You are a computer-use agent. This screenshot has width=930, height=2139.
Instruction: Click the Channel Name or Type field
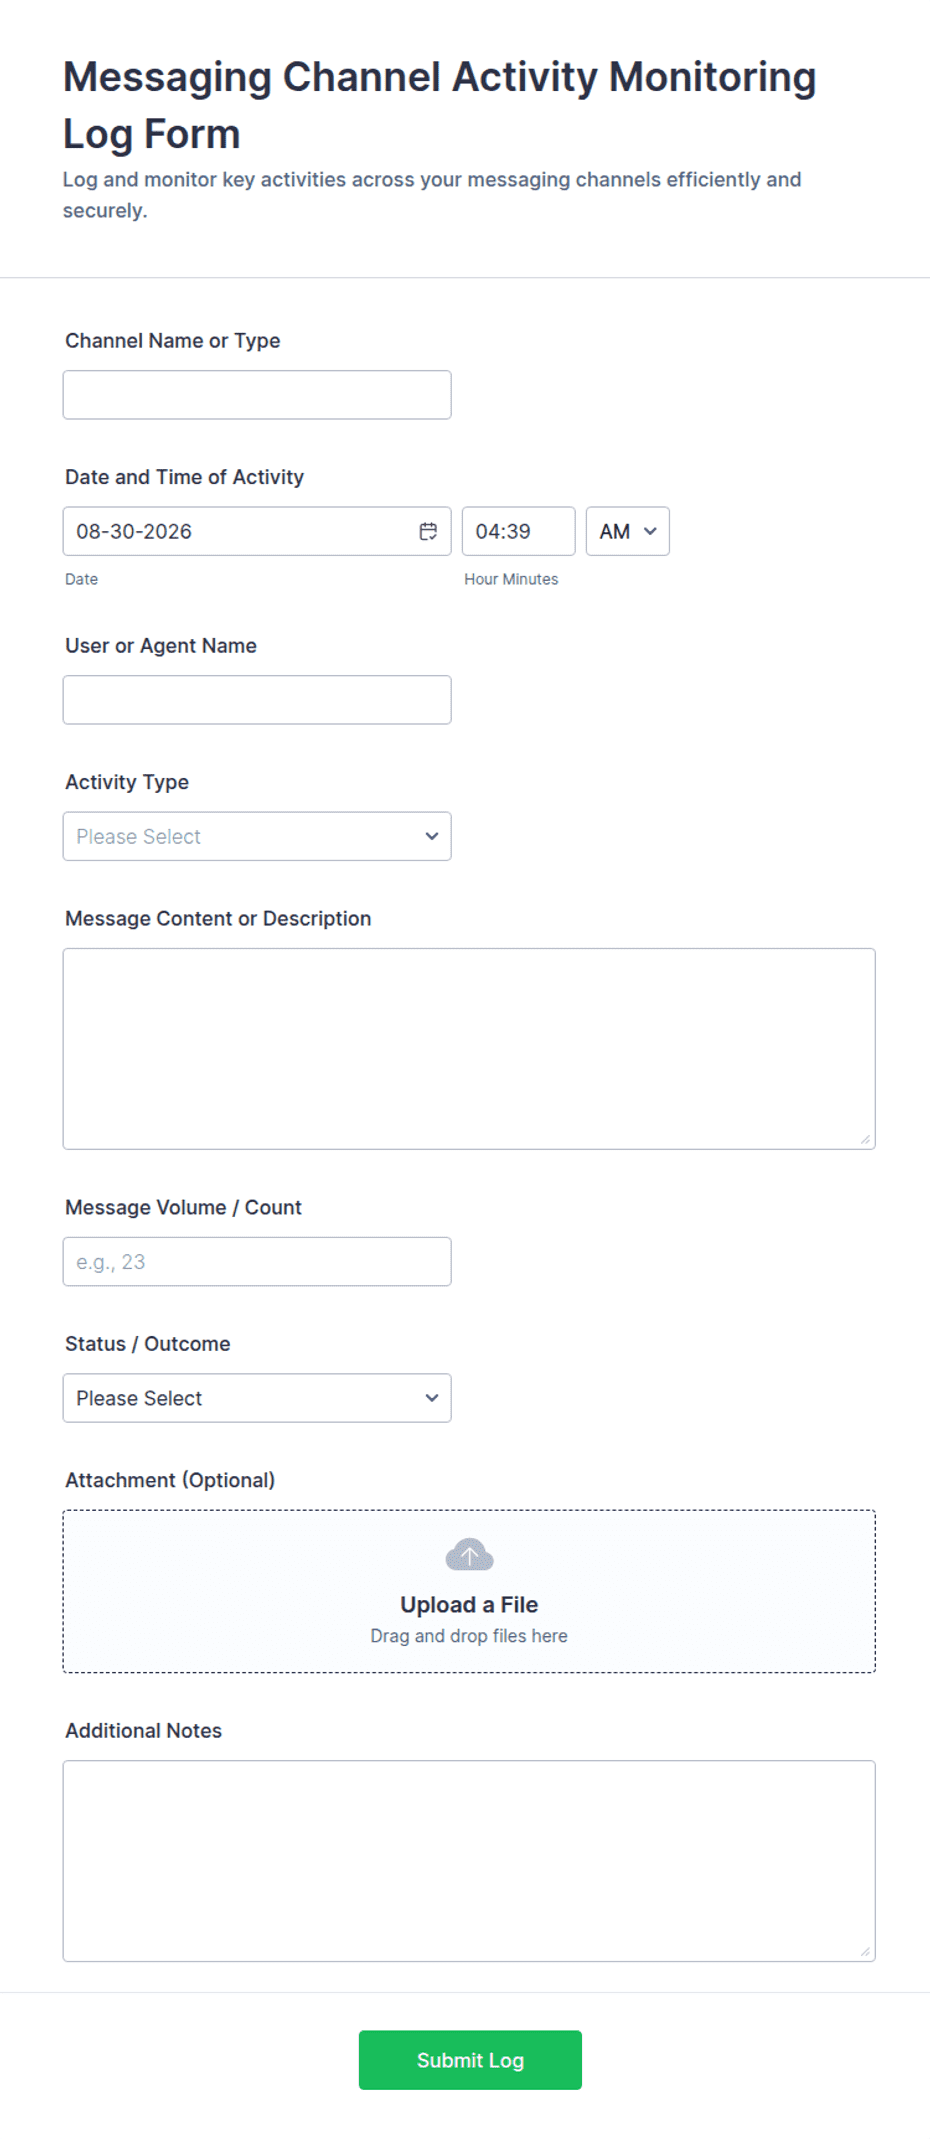[x=257, y=395]
